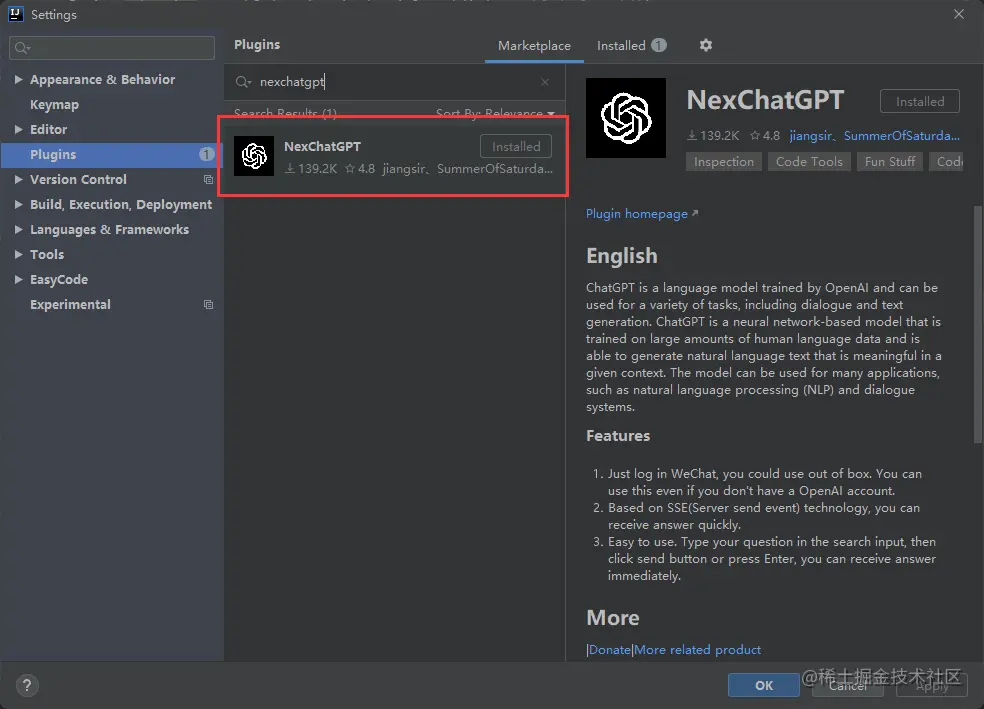Screen dimensions: 984x709
Task: Open the plugins gear settings menu
Action: pyautogui.click(x=705, y=45)
